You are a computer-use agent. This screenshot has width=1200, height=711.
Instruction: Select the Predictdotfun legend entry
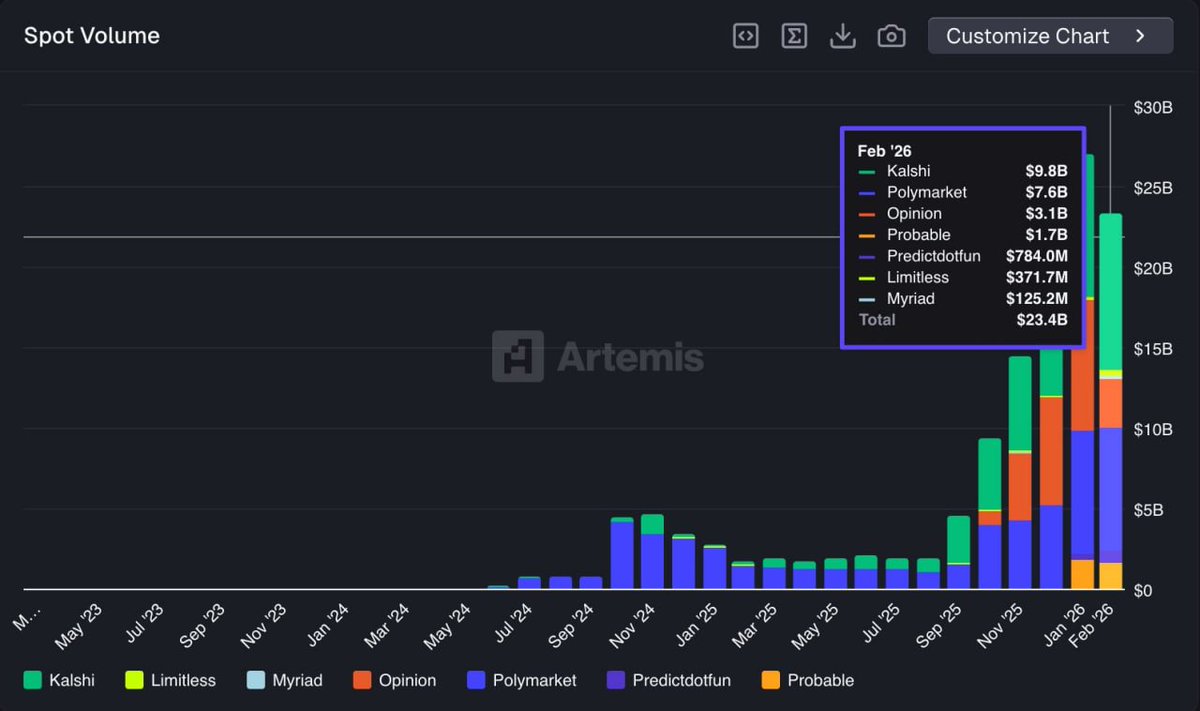pos(668,680)
